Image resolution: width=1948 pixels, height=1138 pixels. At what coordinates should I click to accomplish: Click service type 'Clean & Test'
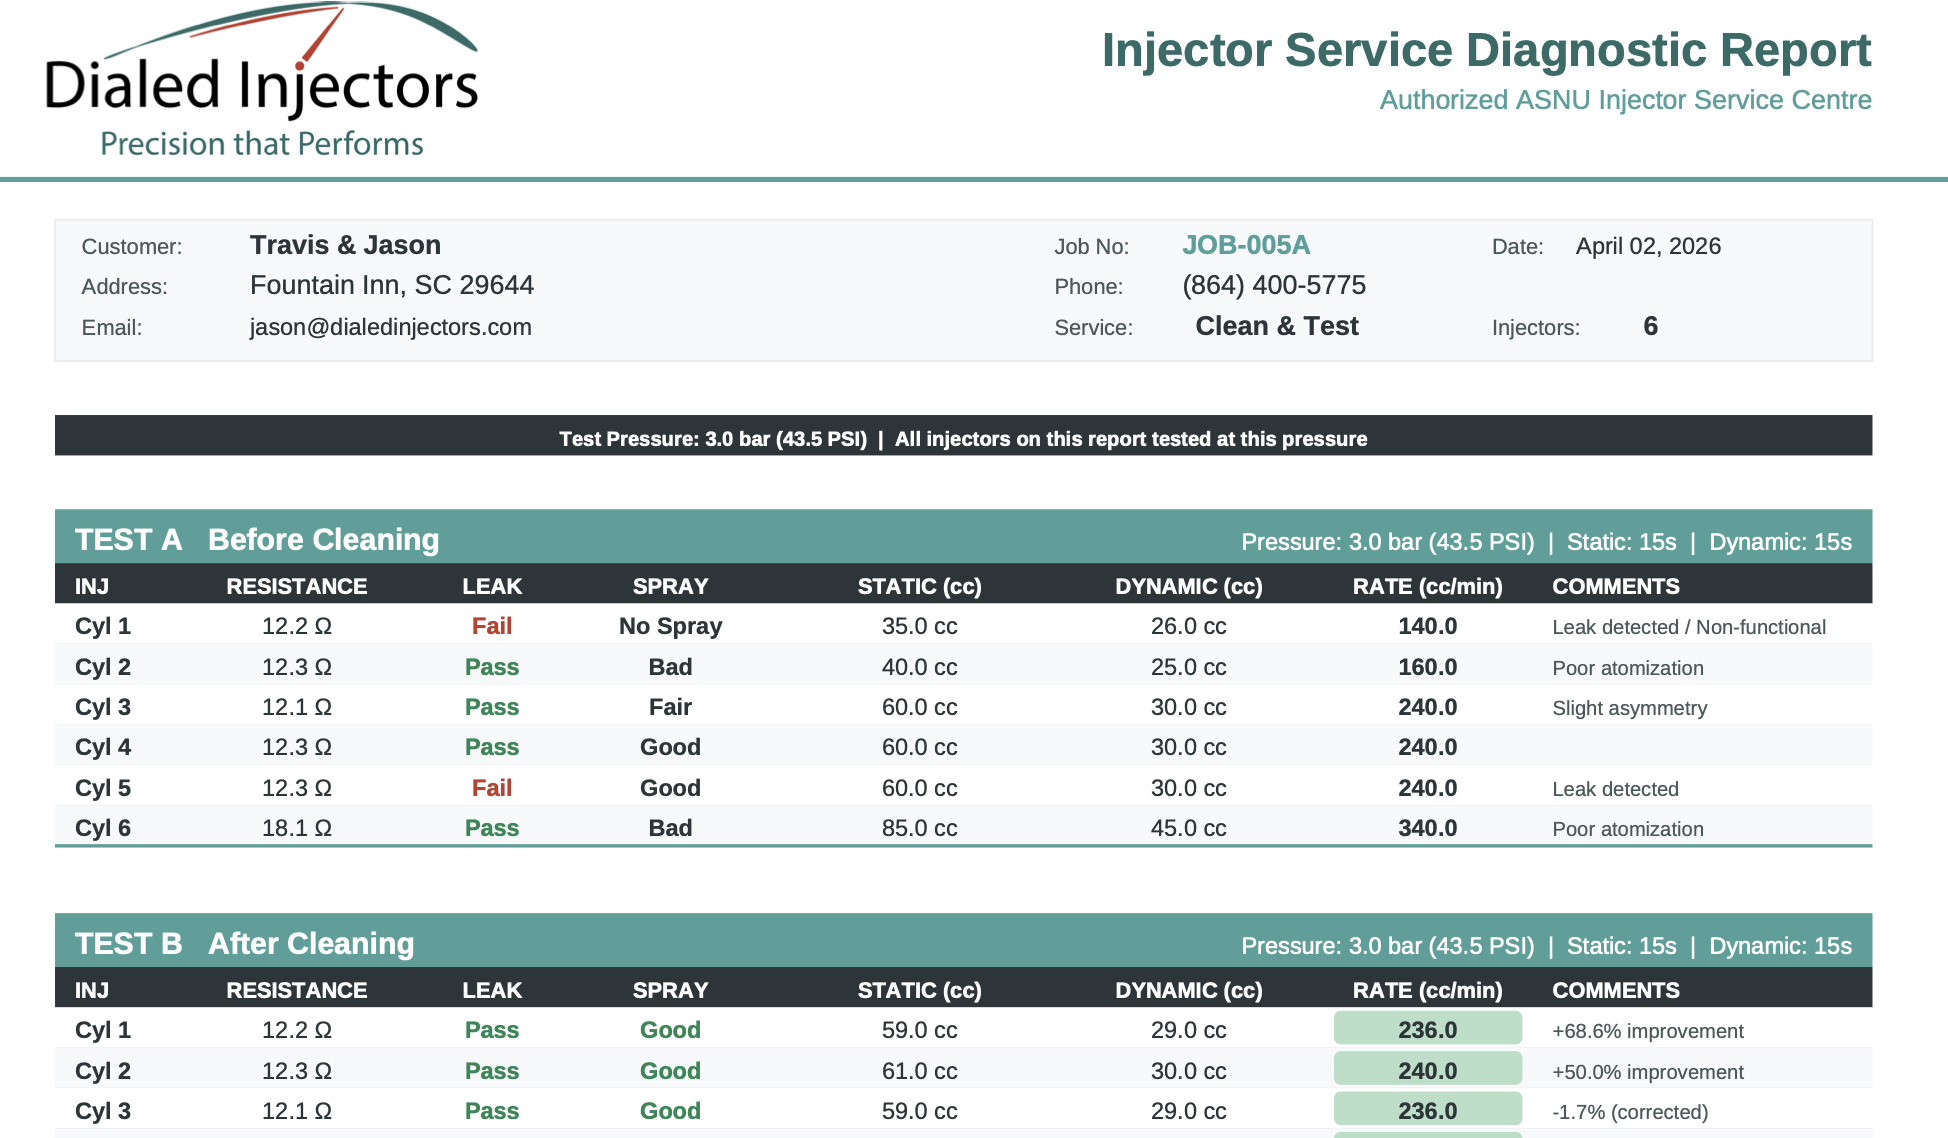1277,326
